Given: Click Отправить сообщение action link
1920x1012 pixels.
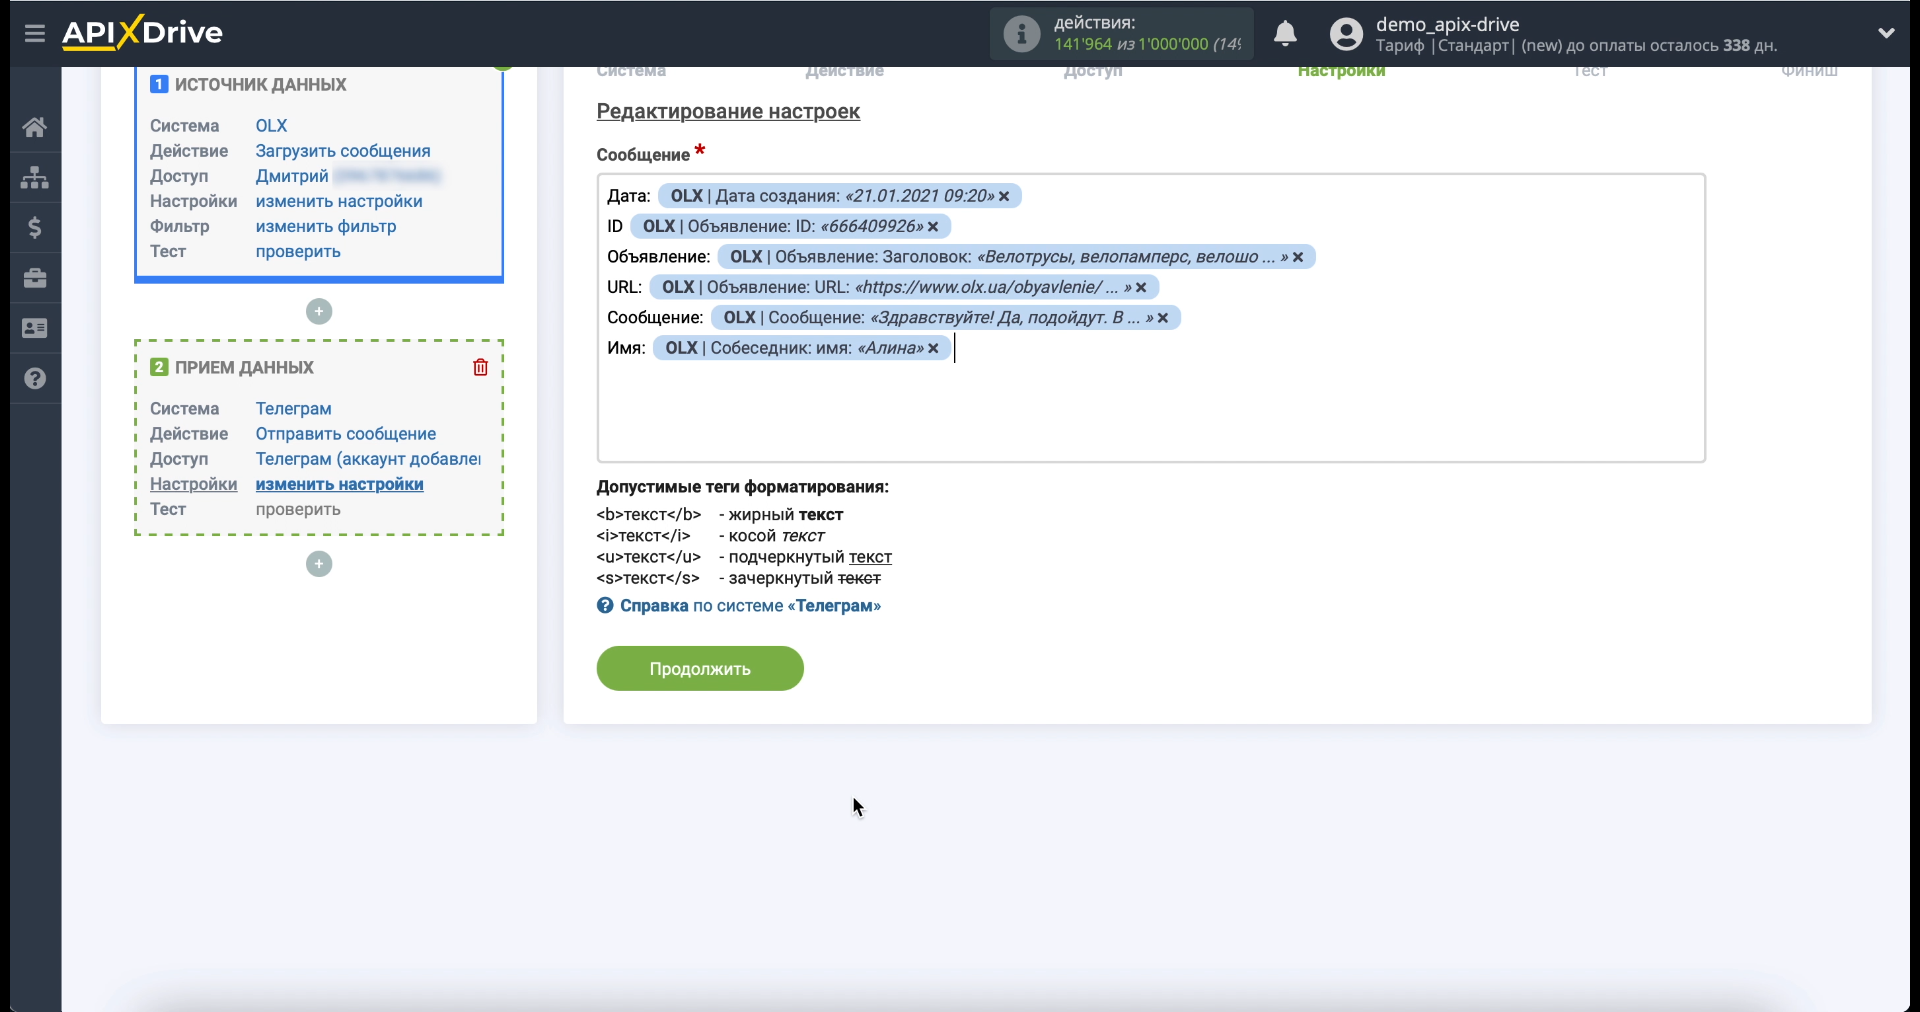Looking at the screenshot, I should coord(346,434).
